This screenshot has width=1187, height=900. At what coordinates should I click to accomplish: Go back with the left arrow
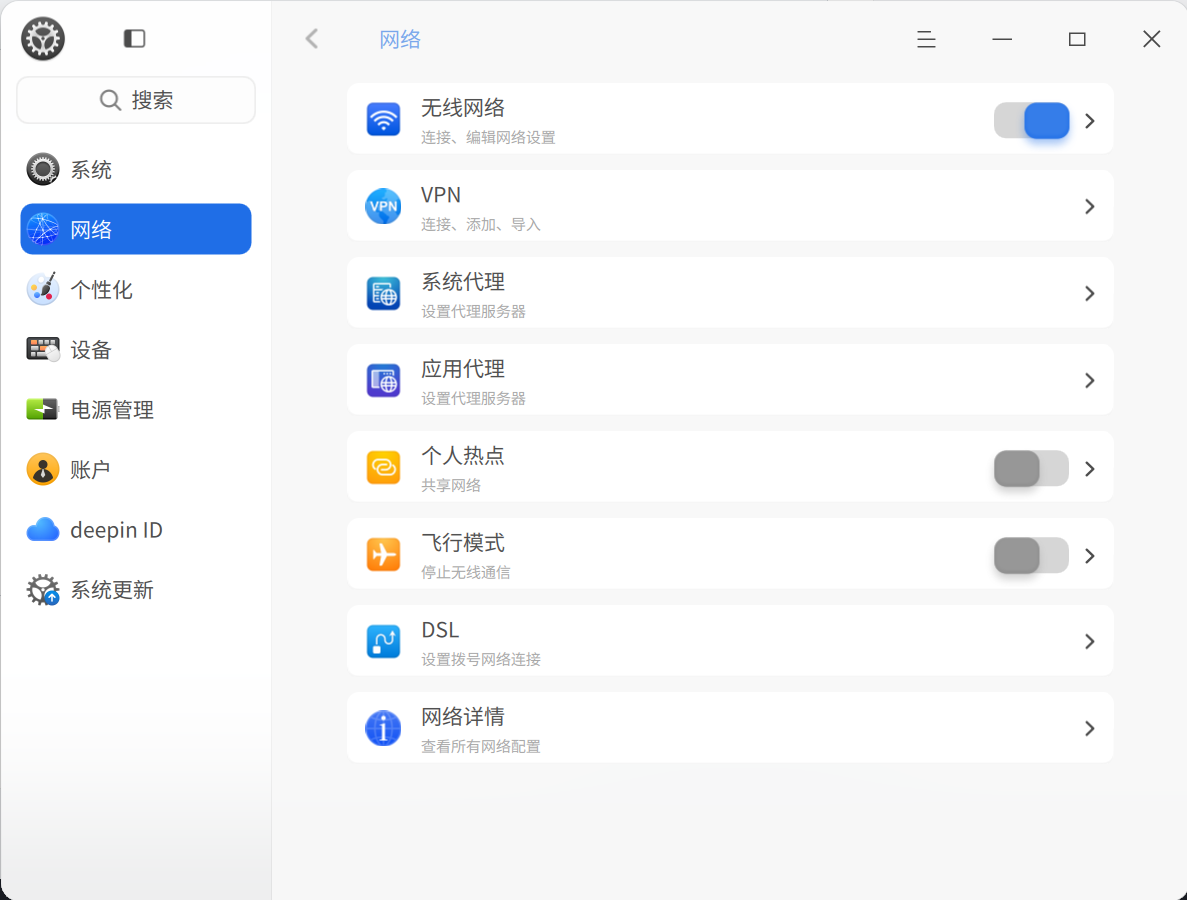point(312,39)
